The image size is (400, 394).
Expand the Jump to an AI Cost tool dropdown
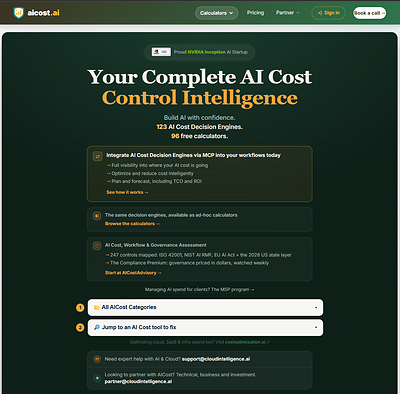point(205,327)
